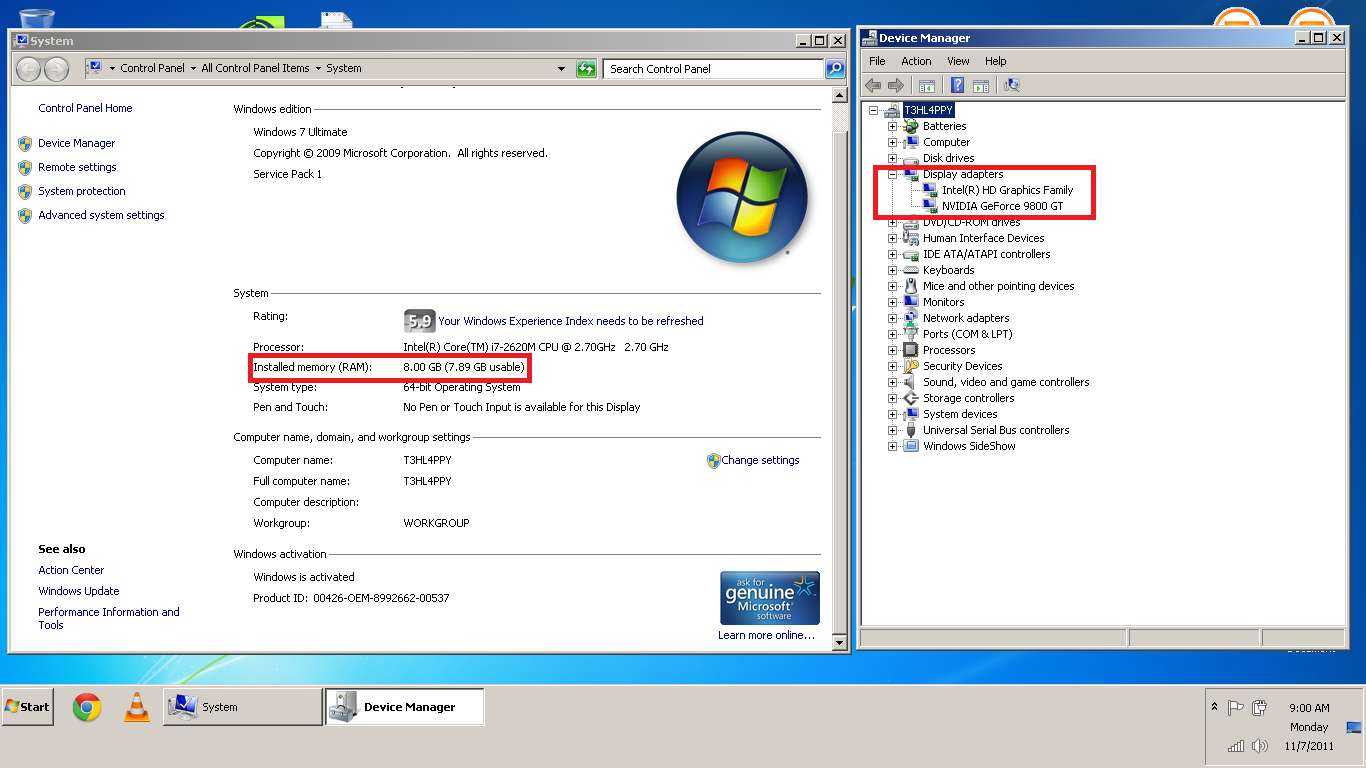Open Action Center link under See also
The width and height of the screenshot is (1366, 768).
[x=71, y=570]
